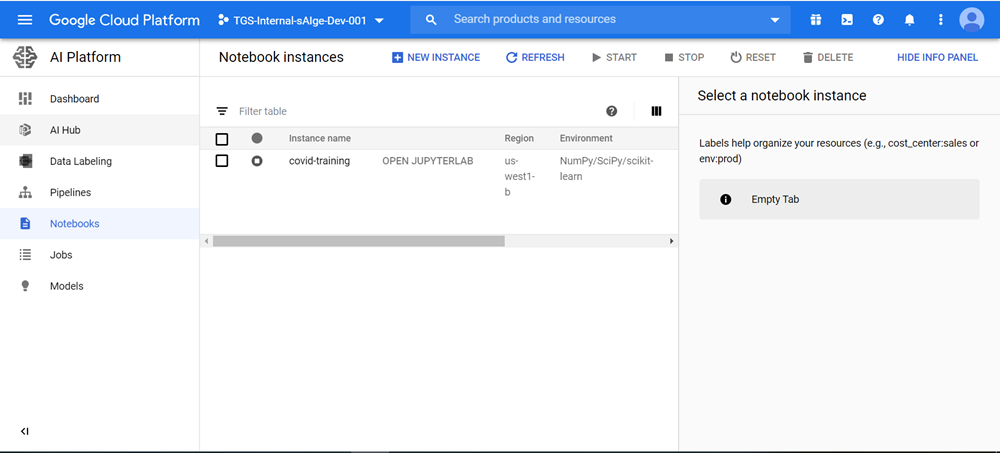Open Jobs in the sidebar
The image size is (1000, 453).
point(99,255)
